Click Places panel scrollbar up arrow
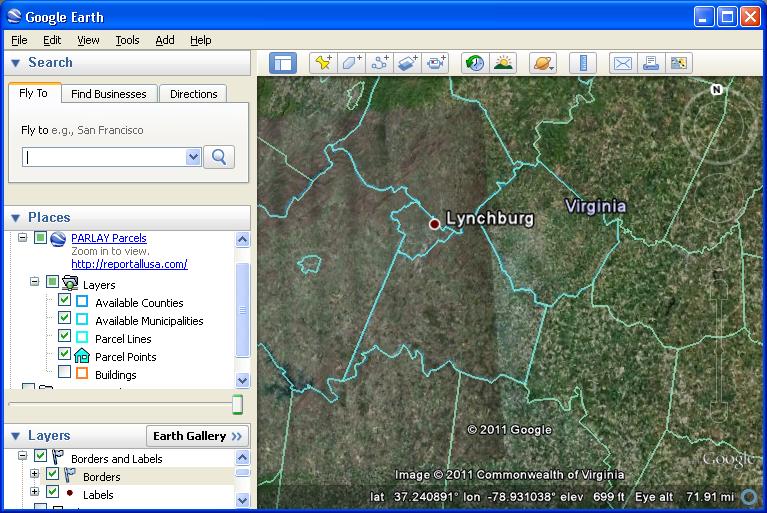The width and height of the screenshot is (767, 513). 243,239
